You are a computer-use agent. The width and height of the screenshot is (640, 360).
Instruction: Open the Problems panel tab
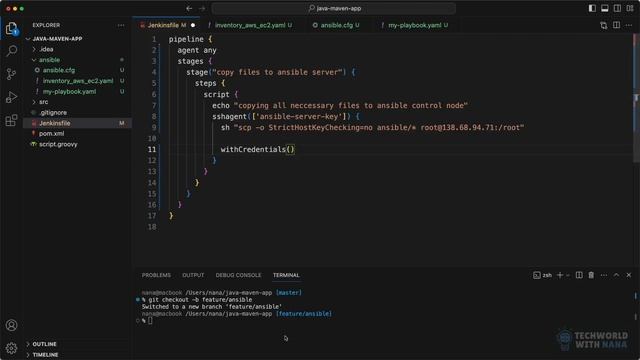pos(156,275)
